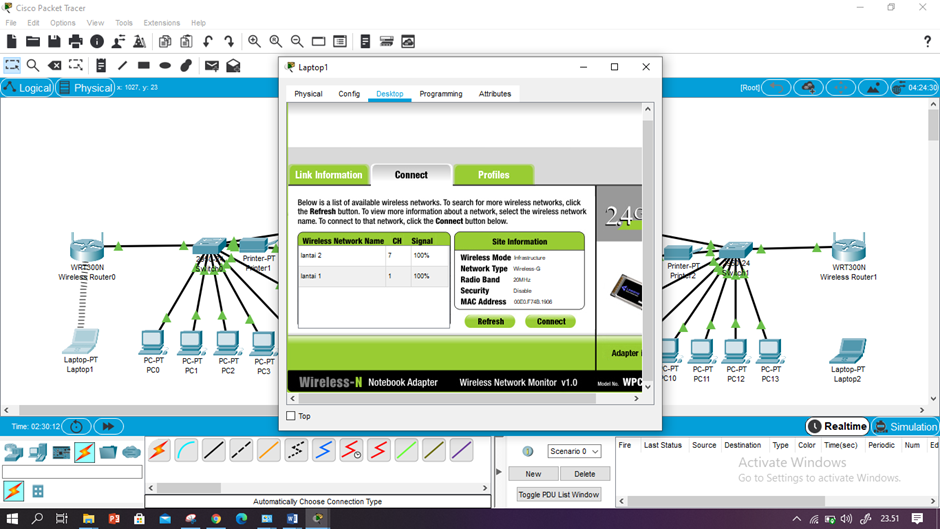Choose the Copper Straight-Through black cable
940x529 pixels.
pos(213,450)
